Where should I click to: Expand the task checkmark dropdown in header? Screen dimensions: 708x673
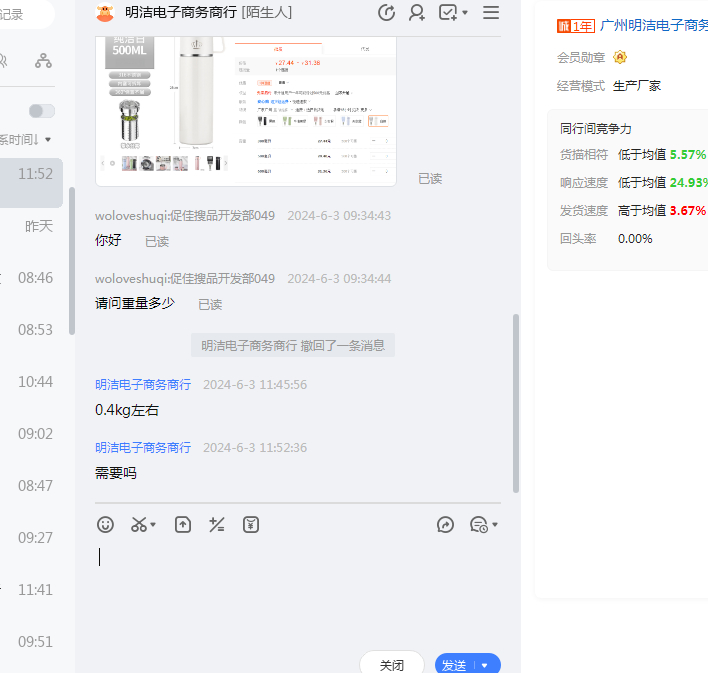tap(453, 13)
